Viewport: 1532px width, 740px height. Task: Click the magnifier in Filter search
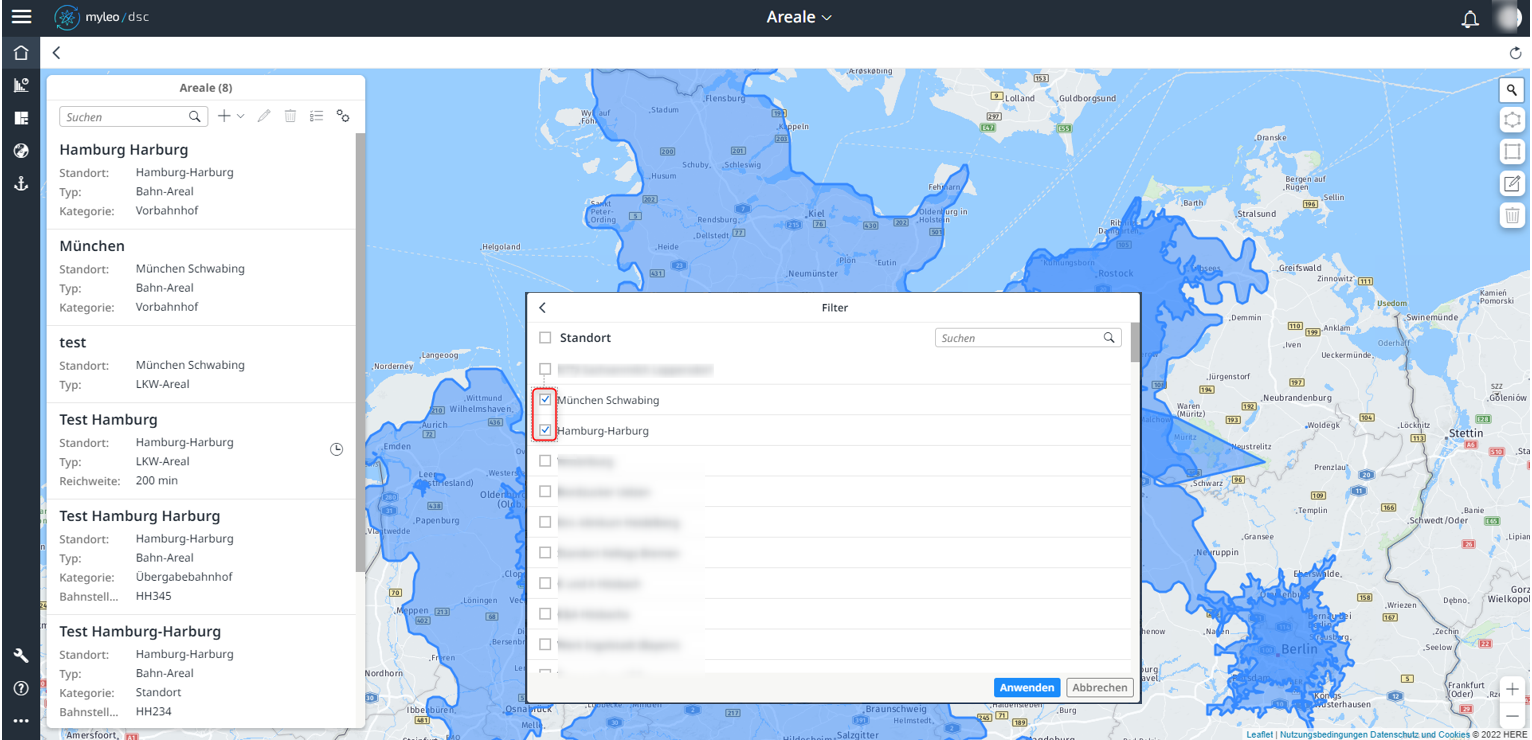coord(1109,338)
